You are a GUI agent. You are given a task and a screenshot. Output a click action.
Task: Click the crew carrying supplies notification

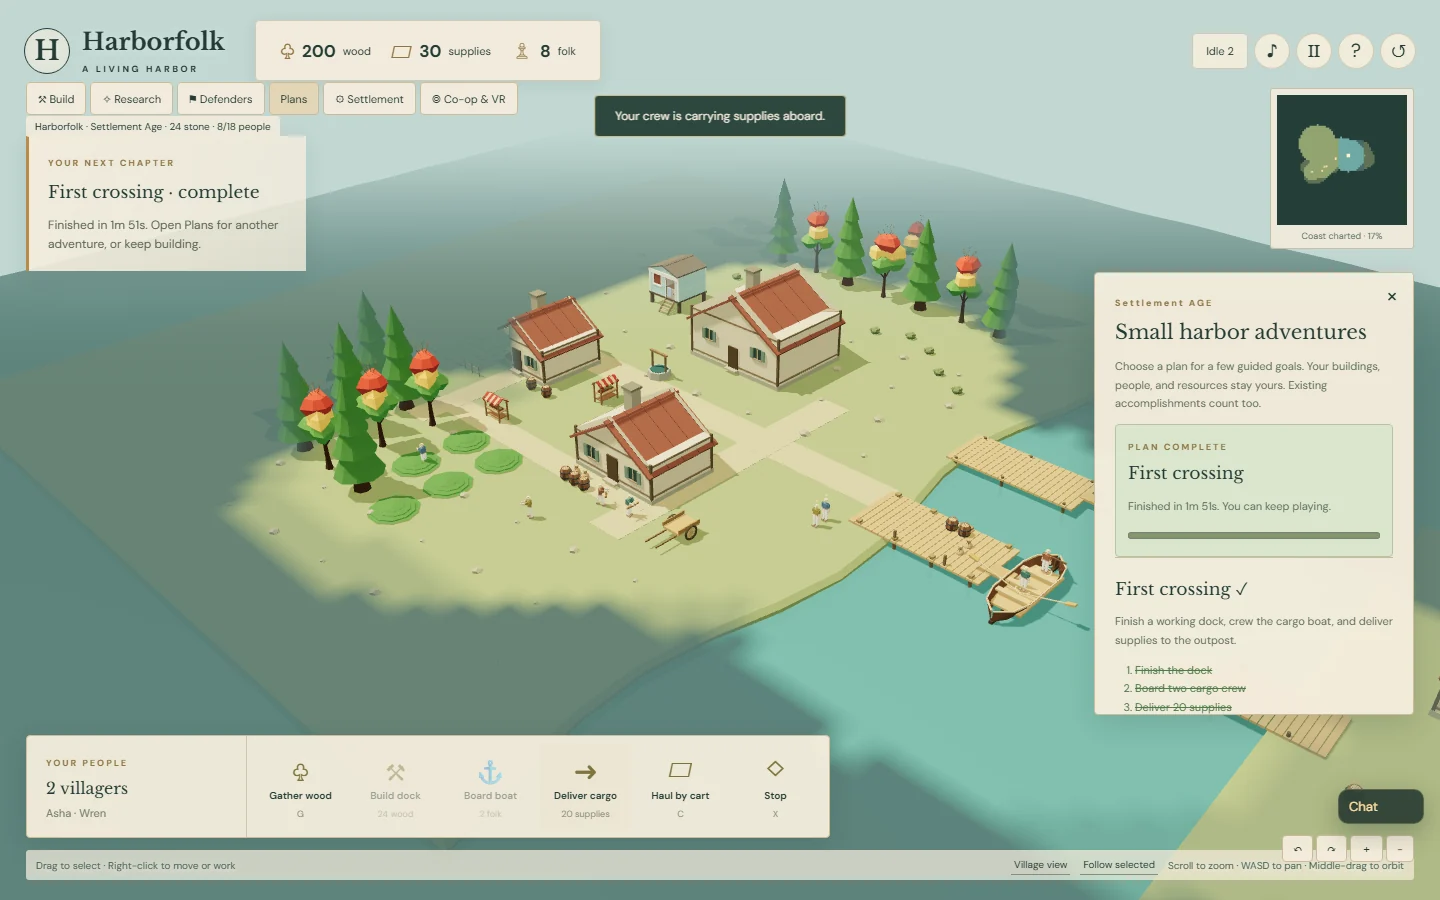tap(720, 116)
